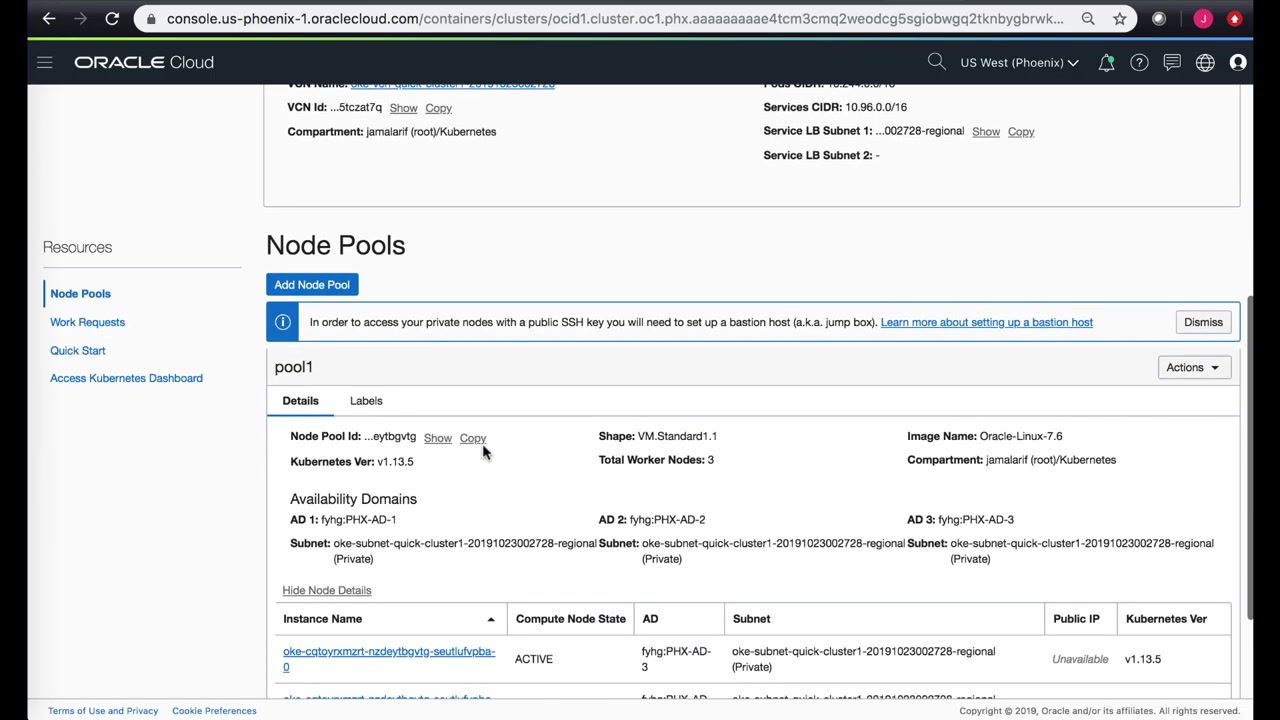This screenshot has height=720, width=1280.
Task: Open Access Kubernetes Dashboard
Action: pos(126,378)
